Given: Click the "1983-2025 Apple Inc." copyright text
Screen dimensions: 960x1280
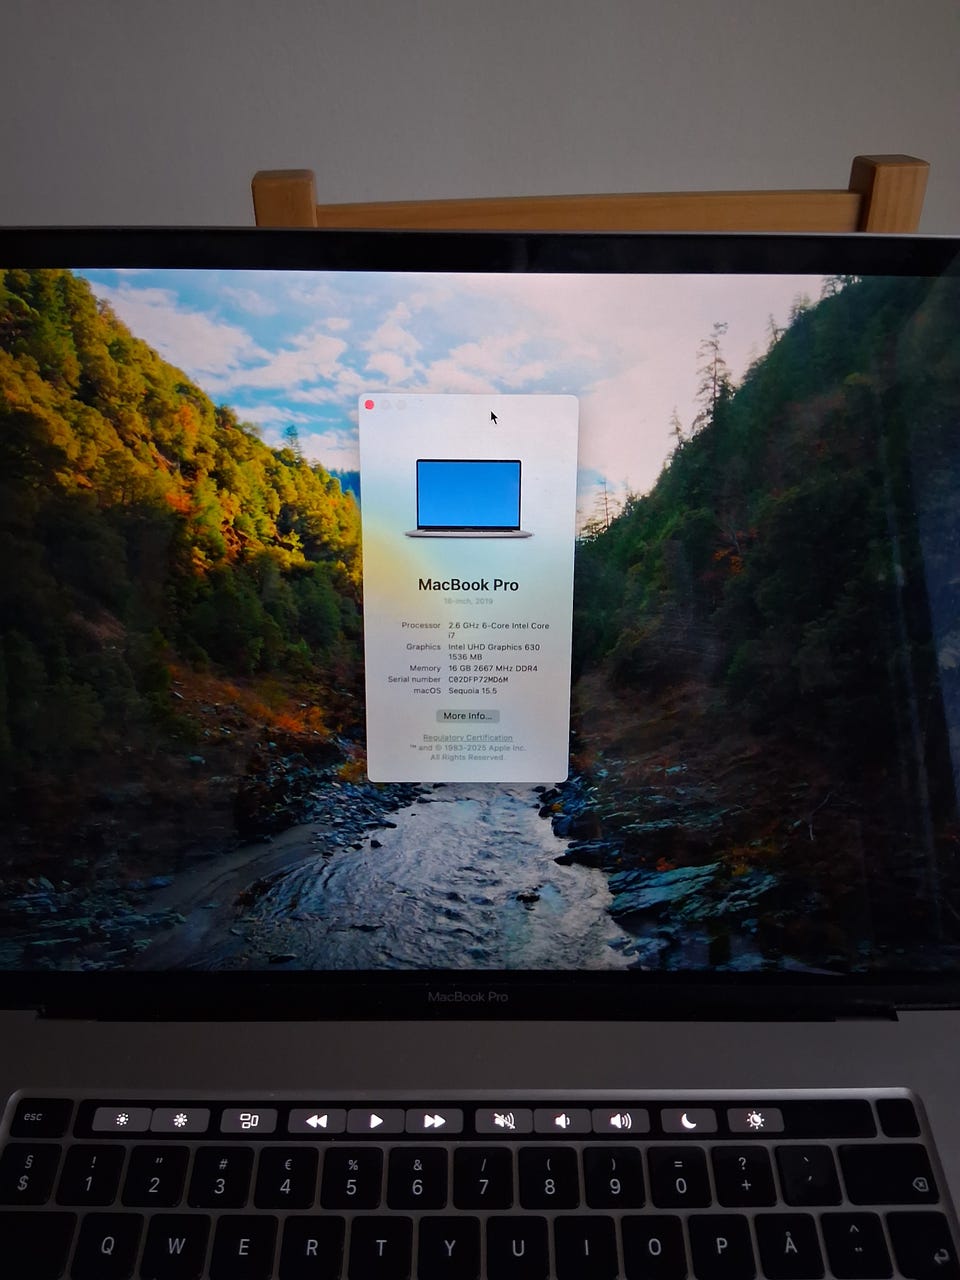Looking at the screenshot, I should 485,748.
